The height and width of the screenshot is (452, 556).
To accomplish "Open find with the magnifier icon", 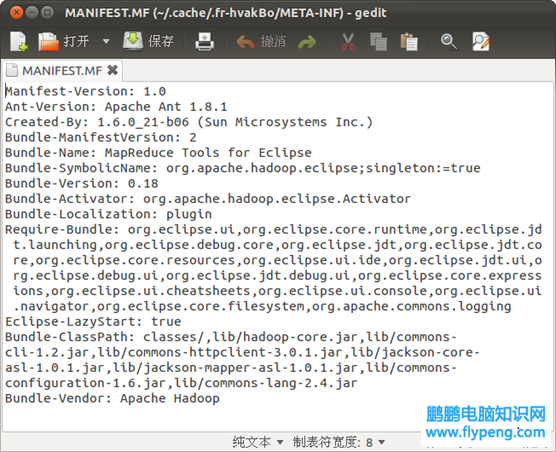I will [x=449, y=42].
